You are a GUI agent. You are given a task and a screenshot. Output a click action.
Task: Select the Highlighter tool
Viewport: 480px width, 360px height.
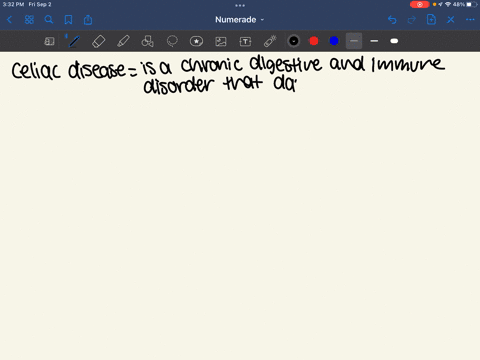(123, 41)
